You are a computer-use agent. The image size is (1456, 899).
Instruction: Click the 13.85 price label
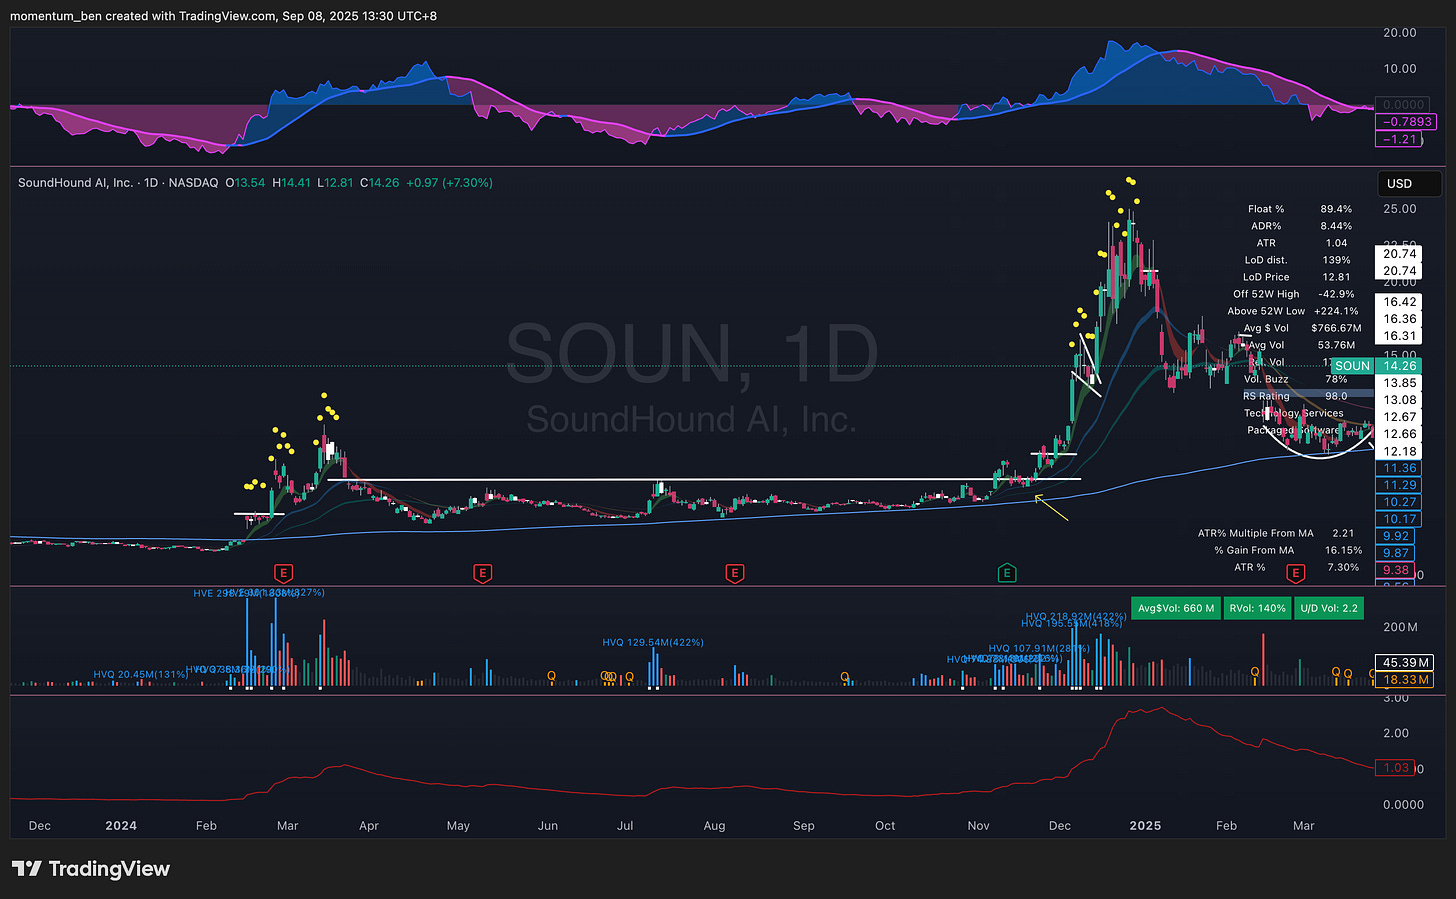tap(1400, 383)
